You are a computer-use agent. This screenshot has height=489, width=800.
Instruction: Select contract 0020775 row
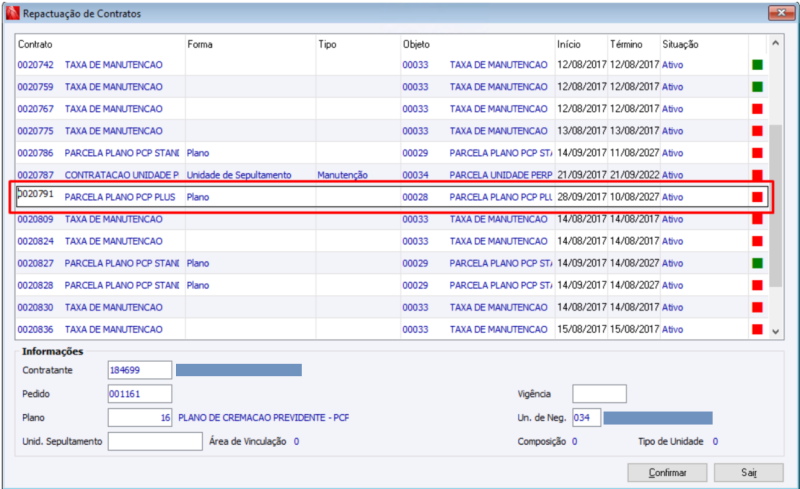(x=392, y=131)
